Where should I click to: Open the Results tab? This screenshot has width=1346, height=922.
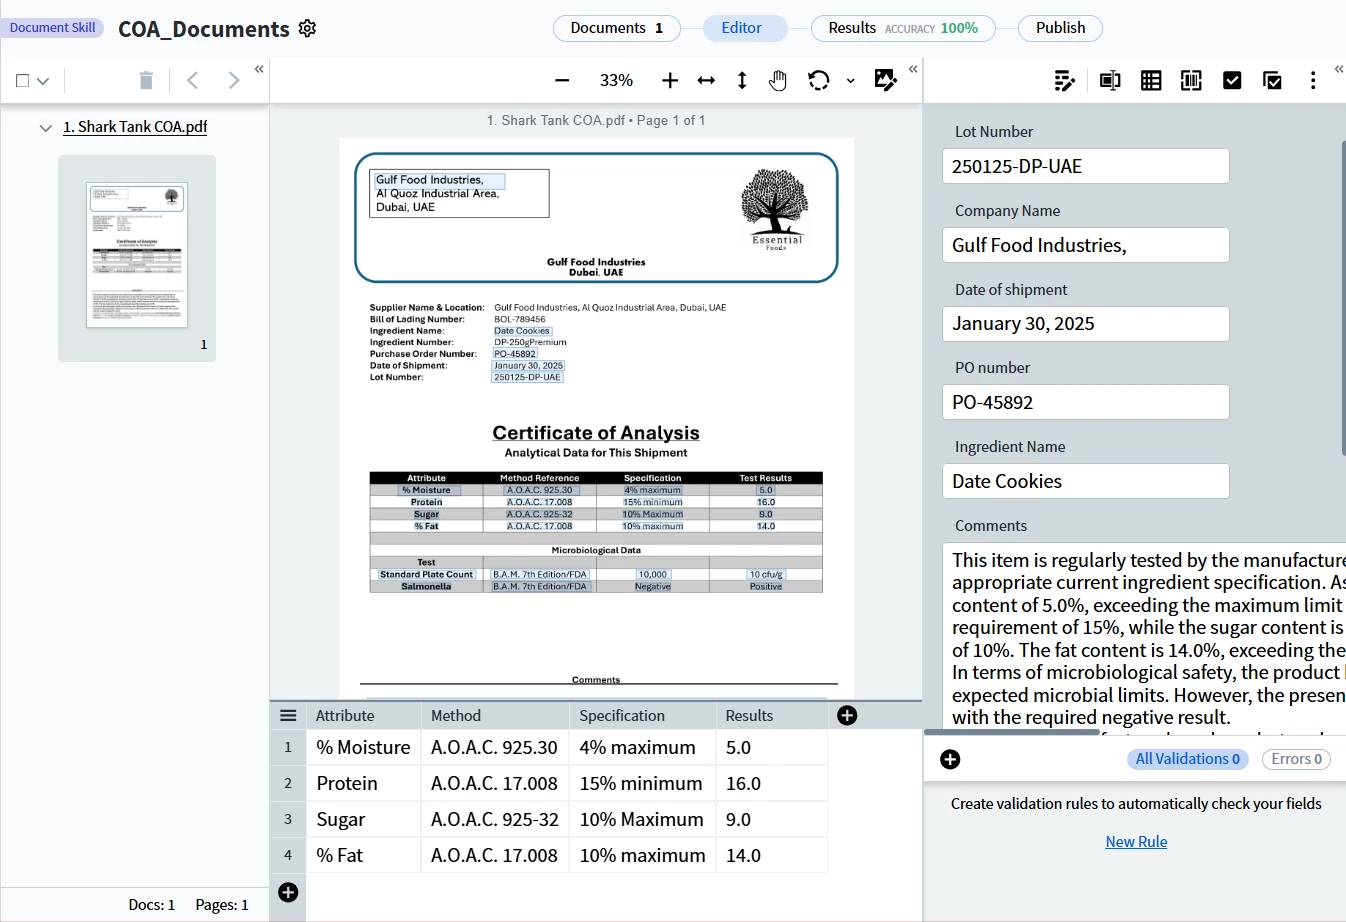pyautogui.click(x=903, y=28)
